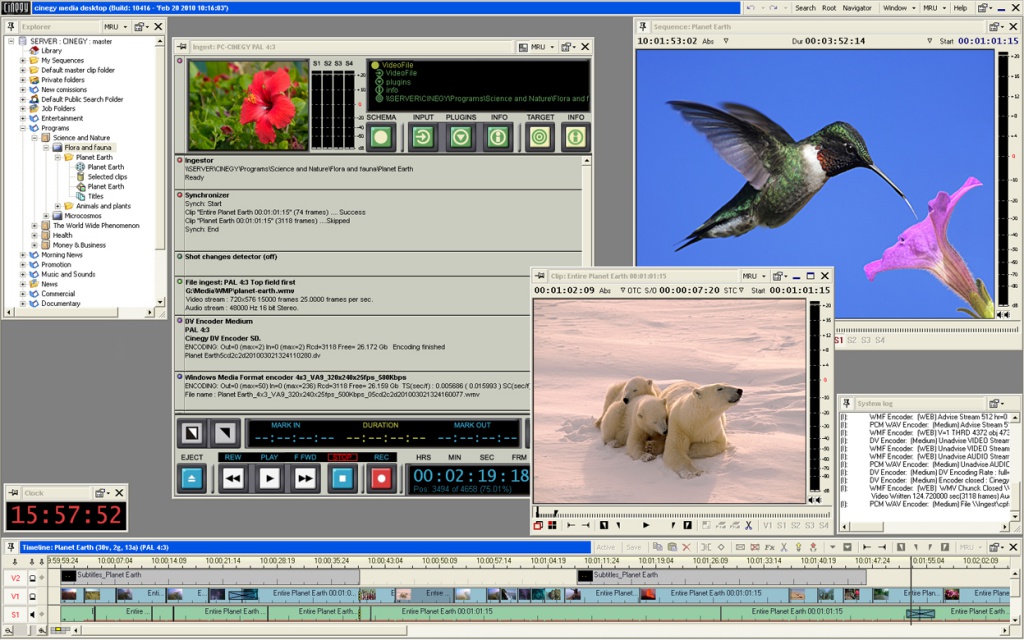Stop playback with the STOP button
The width and height of the screenshot is (1024, 640).
342,479
